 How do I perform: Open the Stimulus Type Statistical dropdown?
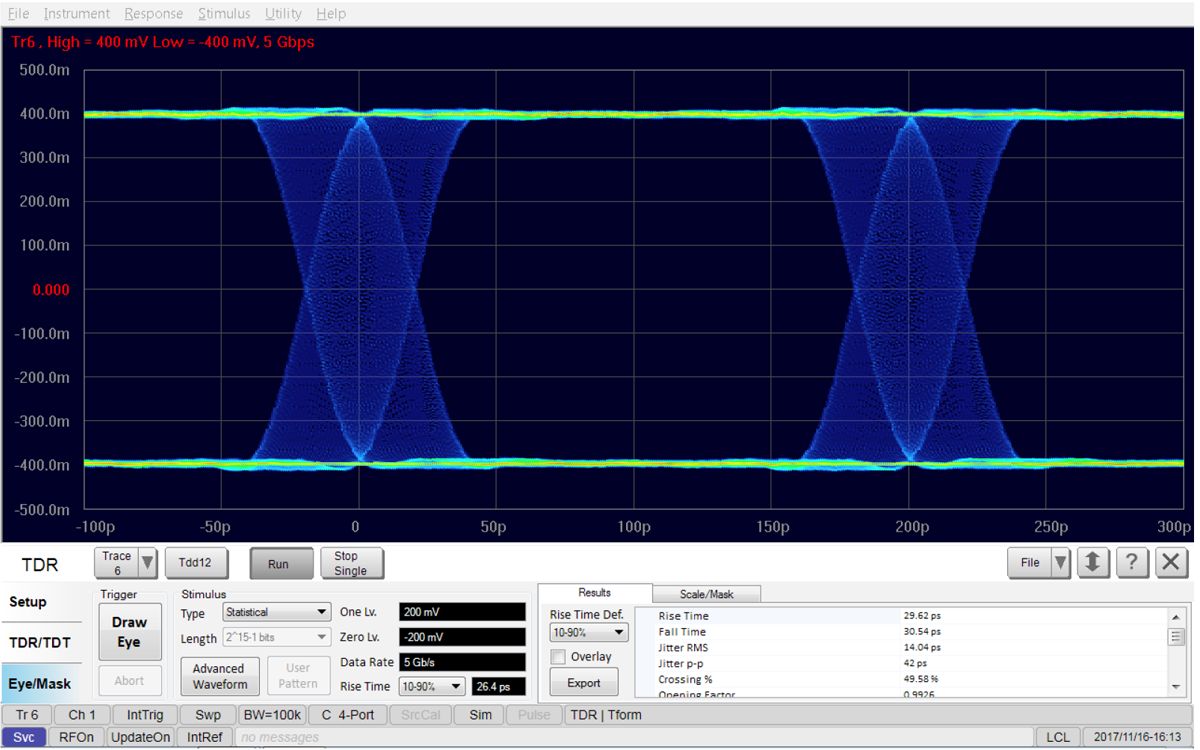(276, 611)
